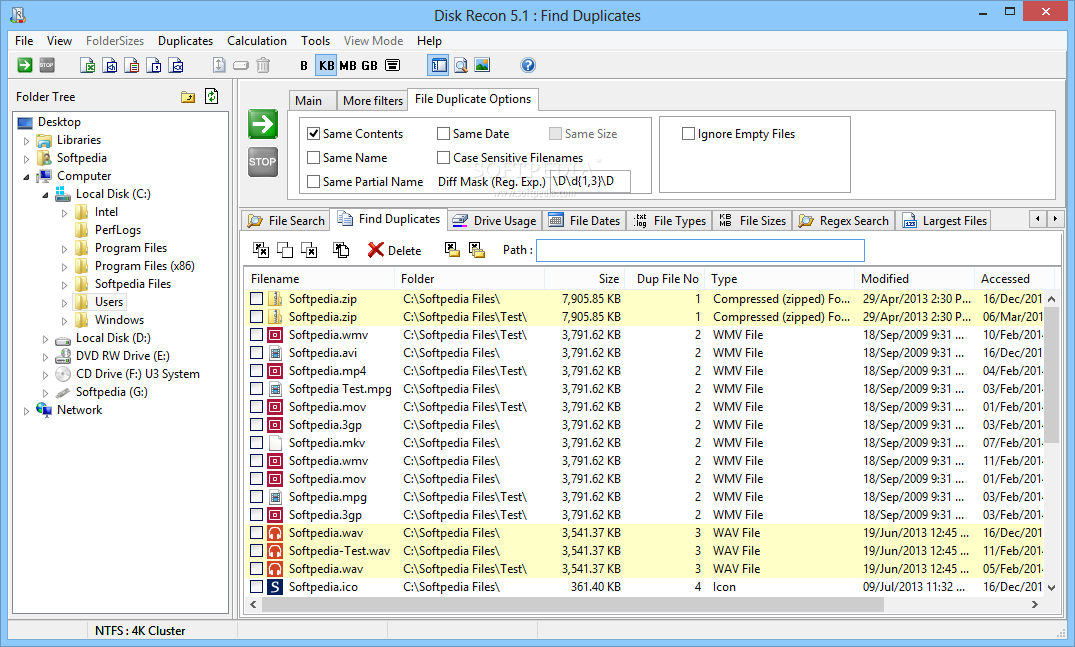Click the check files in multiple folders icon
The image size is (1075, 647).
476,250
